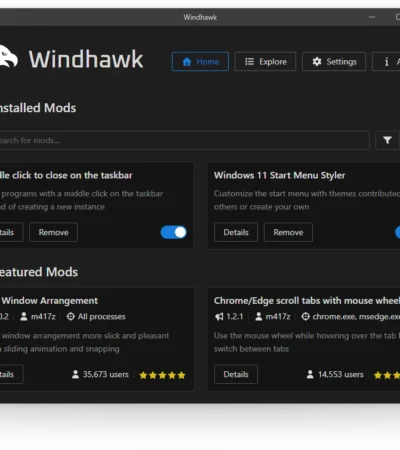Viewport: 400px width, 450px height.
Task: Disable middle click to close taskbar mod
Action: point(173,232)
